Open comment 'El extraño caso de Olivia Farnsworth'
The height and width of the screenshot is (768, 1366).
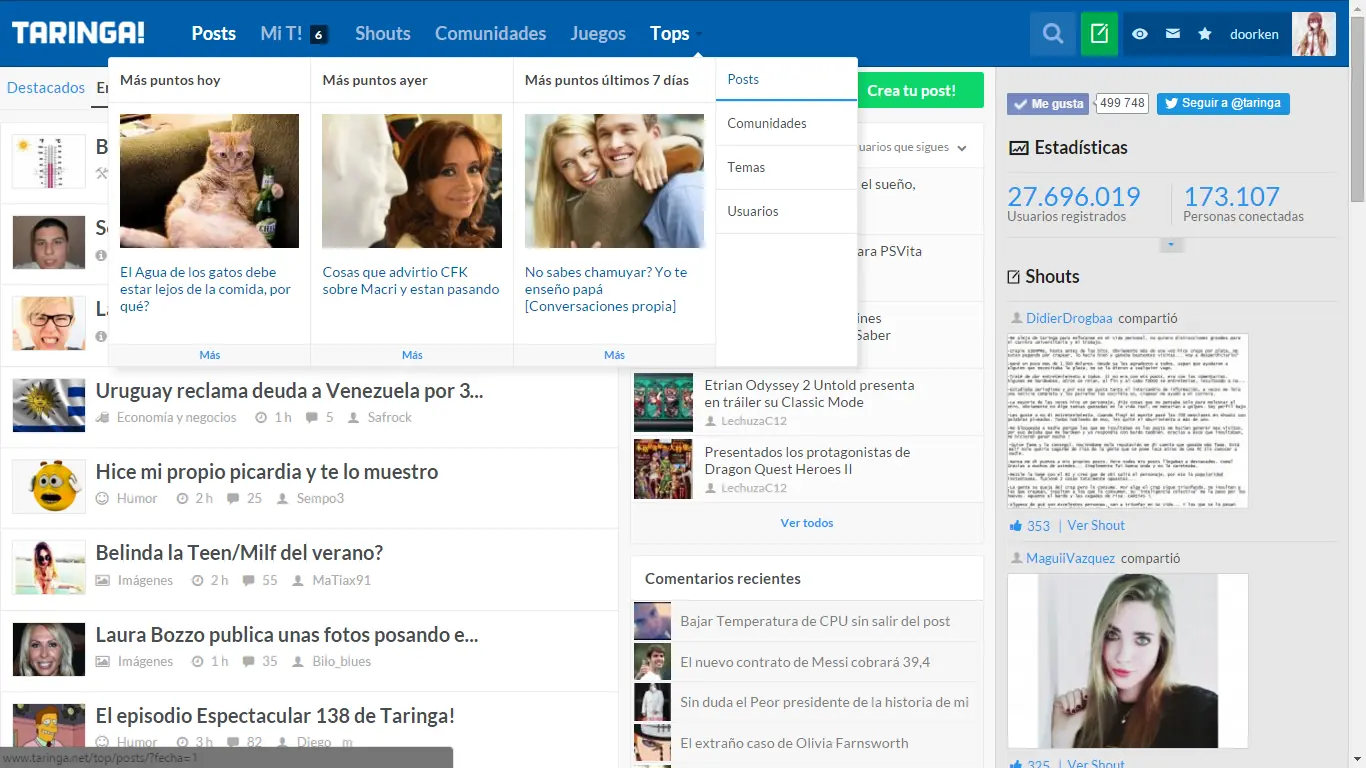point(794,743)
